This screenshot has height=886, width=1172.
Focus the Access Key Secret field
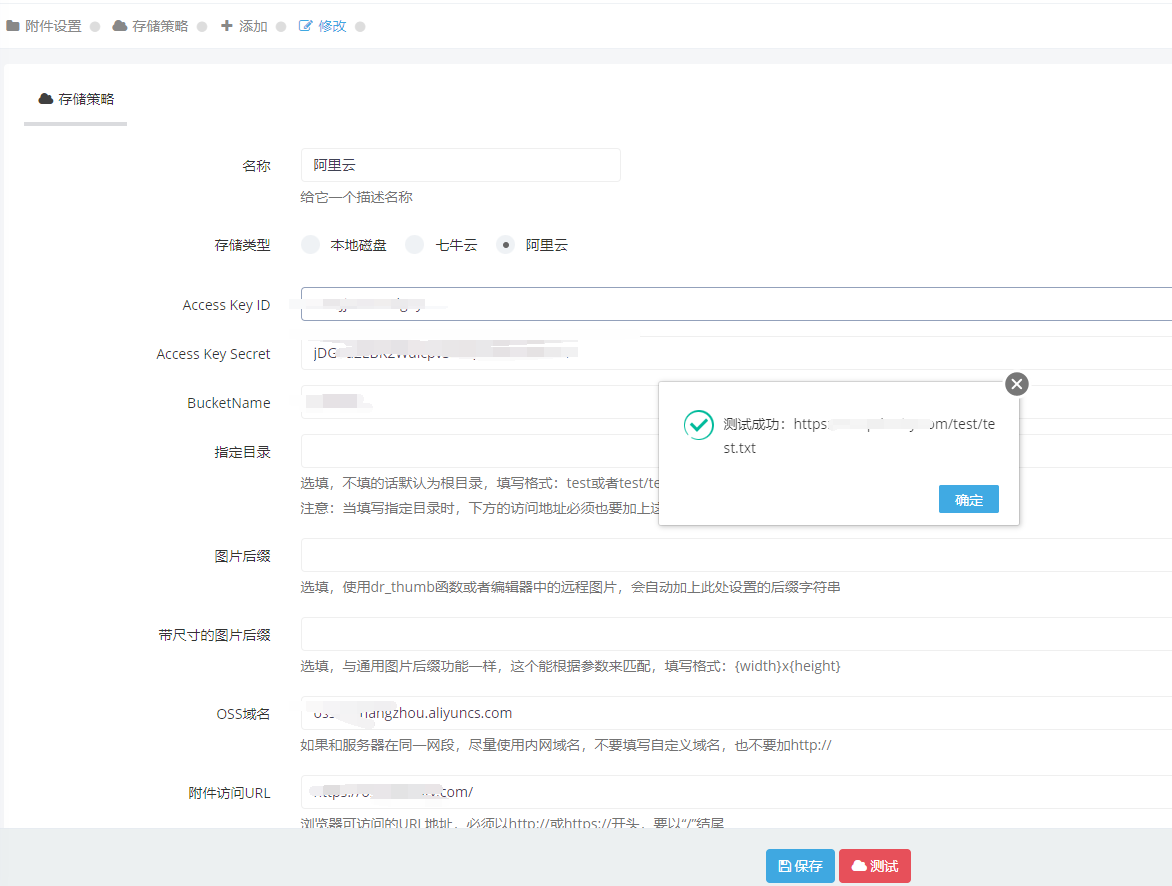736,353
